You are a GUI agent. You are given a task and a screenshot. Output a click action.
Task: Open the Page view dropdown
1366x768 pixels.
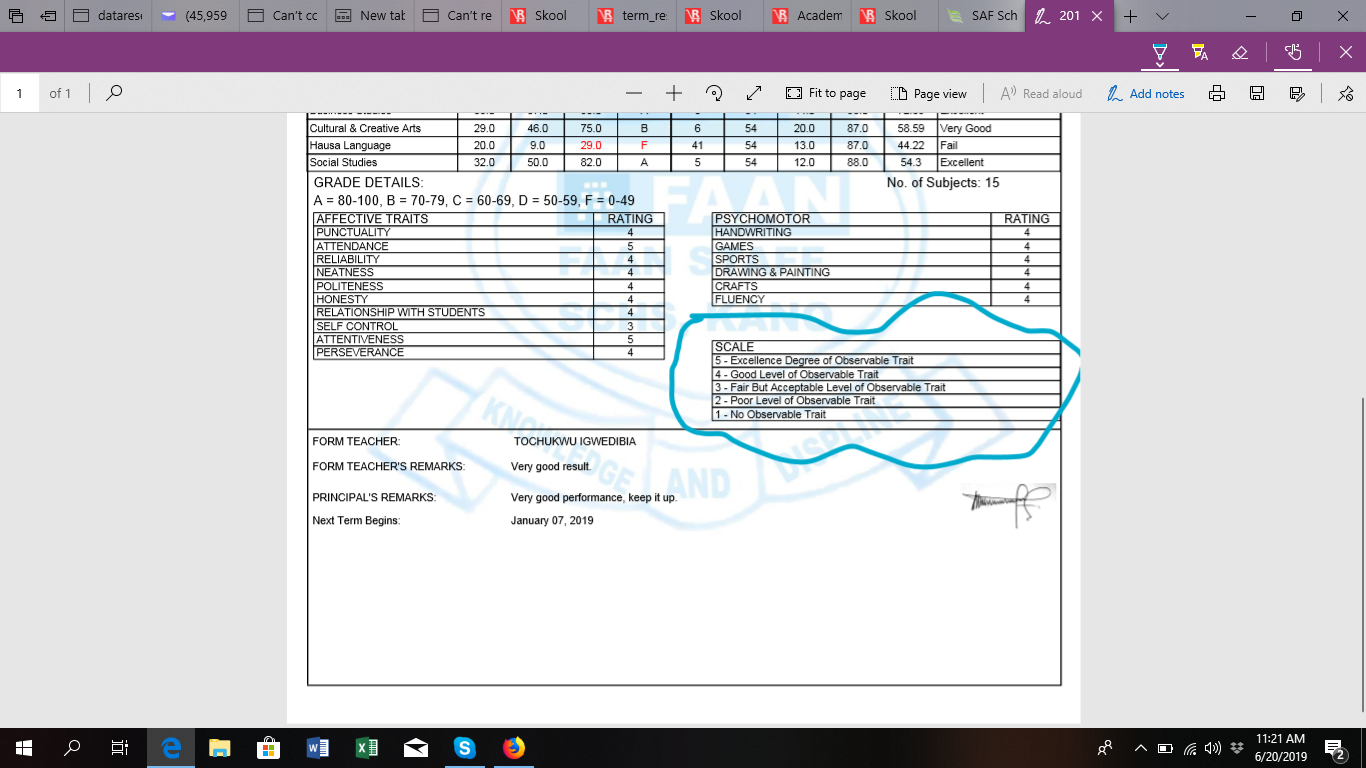929,93
